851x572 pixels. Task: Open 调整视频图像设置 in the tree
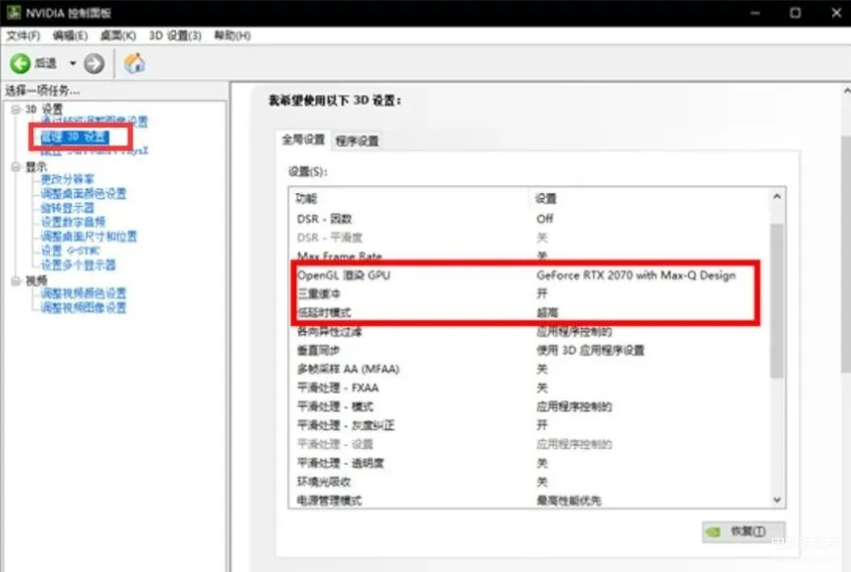tap(84, 308)
